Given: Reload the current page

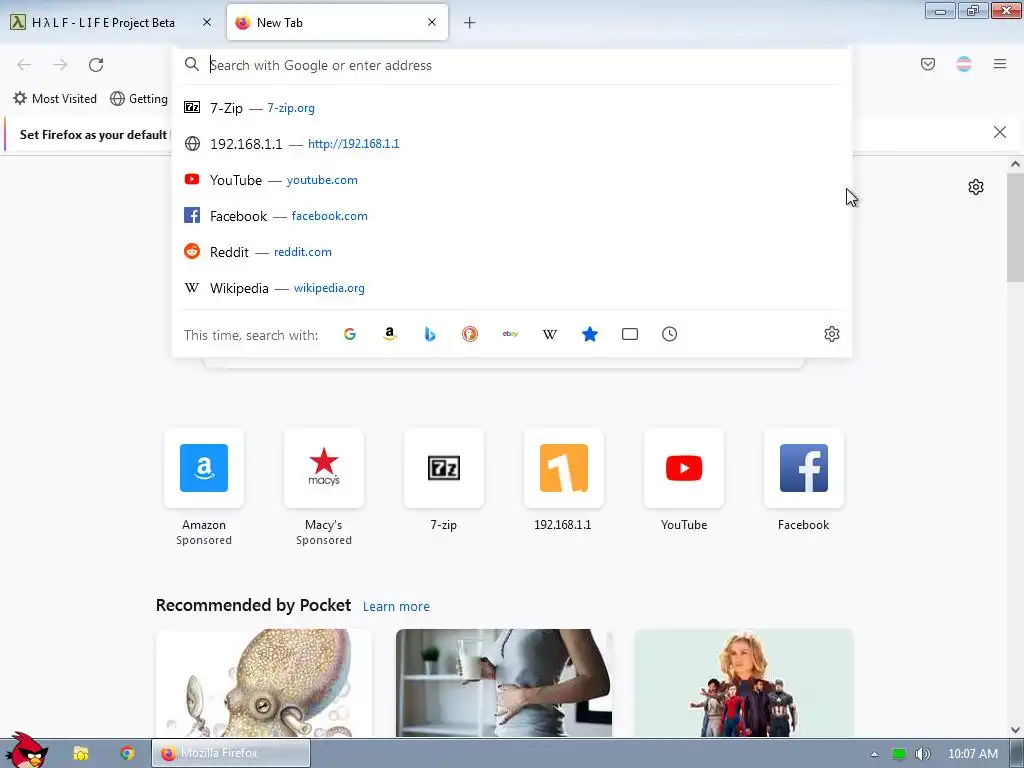Looking at the screenshot, I should click(x=96, y=65).
